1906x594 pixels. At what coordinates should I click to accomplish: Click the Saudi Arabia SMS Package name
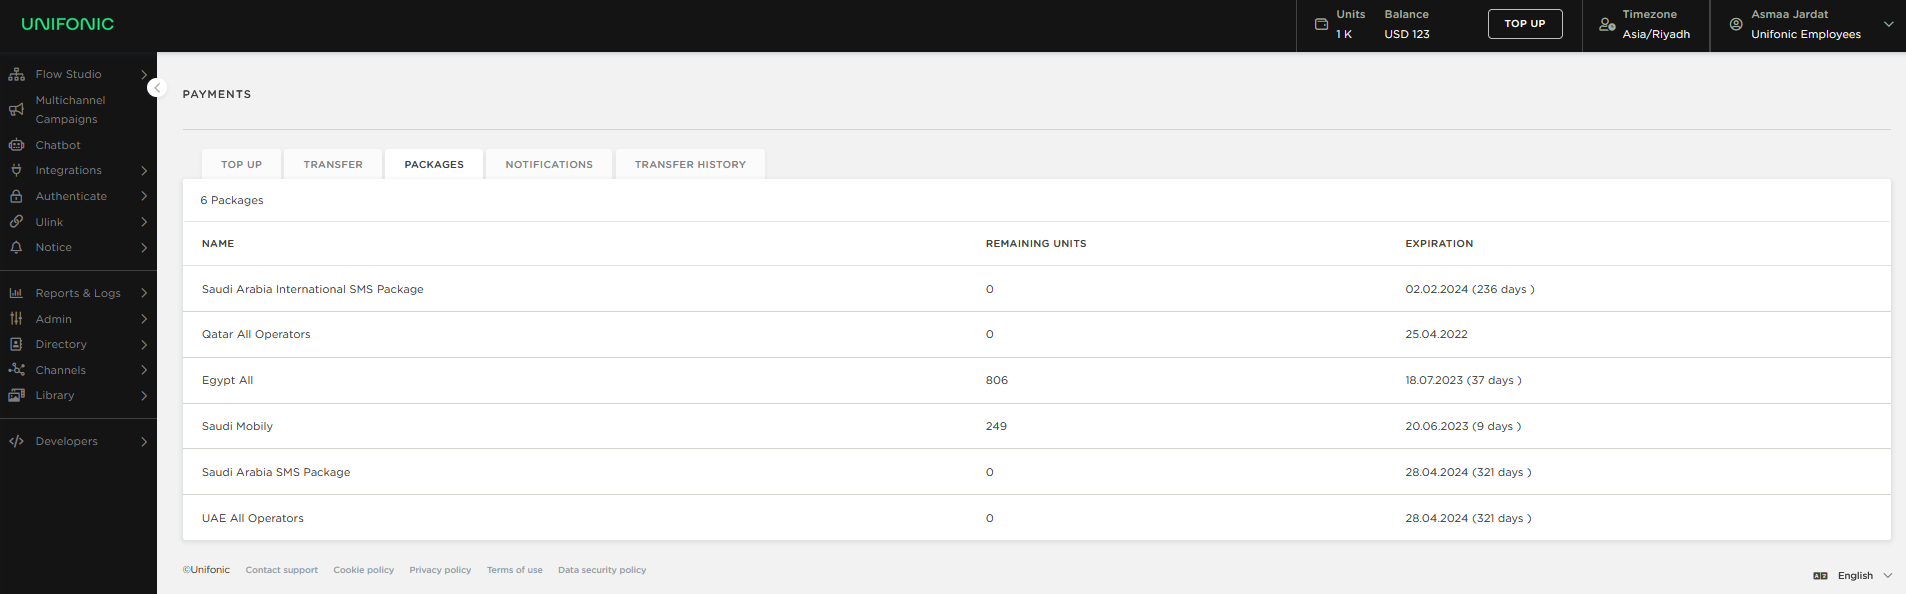[276, 472]
